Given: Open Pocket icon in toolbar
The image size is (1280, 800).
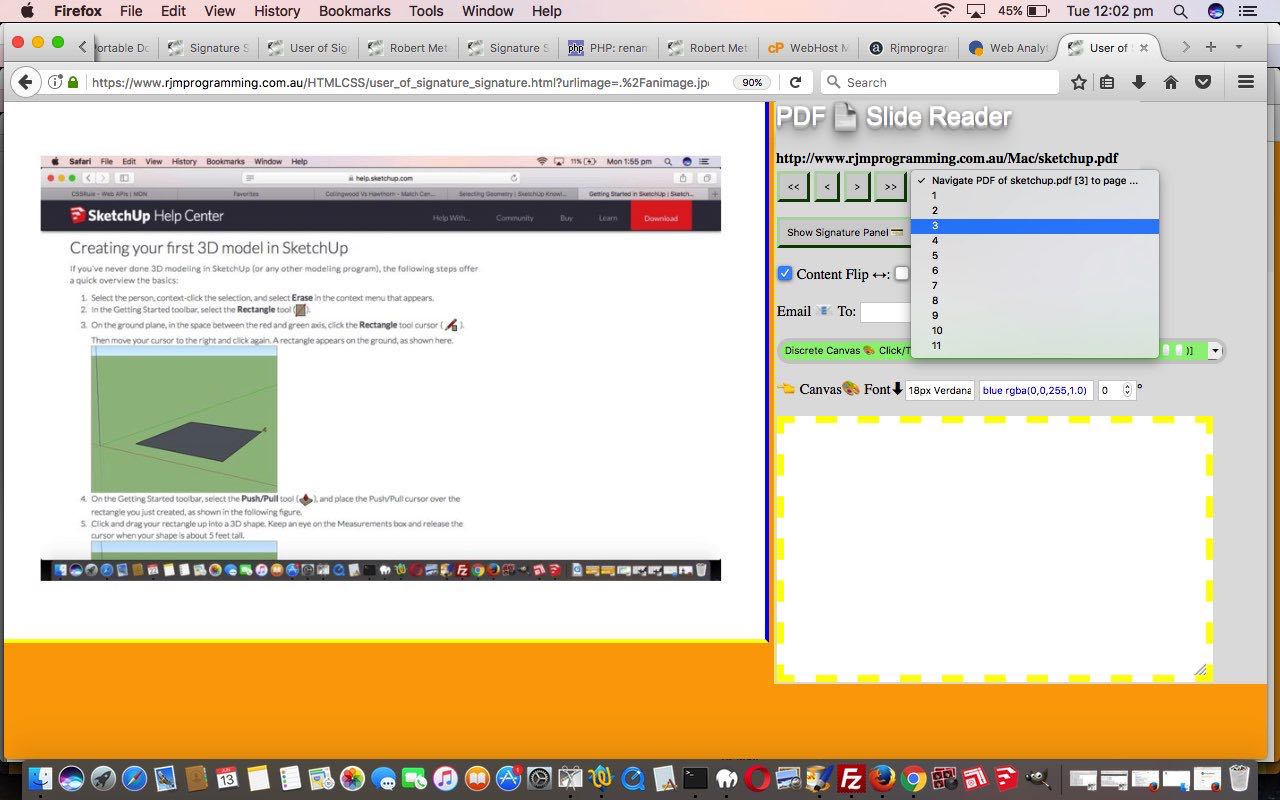Looking at the screenshot, I should [1203, 82].
